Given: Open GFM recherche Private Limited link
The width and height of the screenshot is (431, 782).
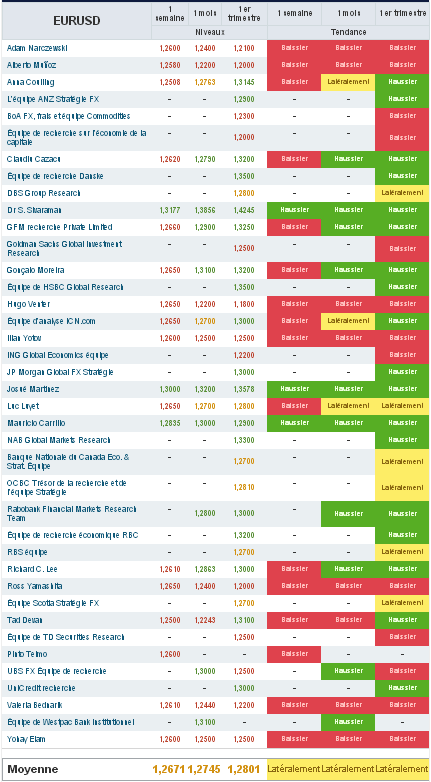Looking at the screenshot, I should [x=59, y=227].
